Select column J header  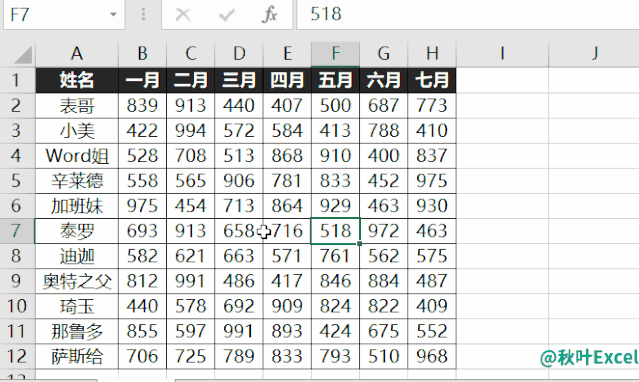(x=594, y=54)
